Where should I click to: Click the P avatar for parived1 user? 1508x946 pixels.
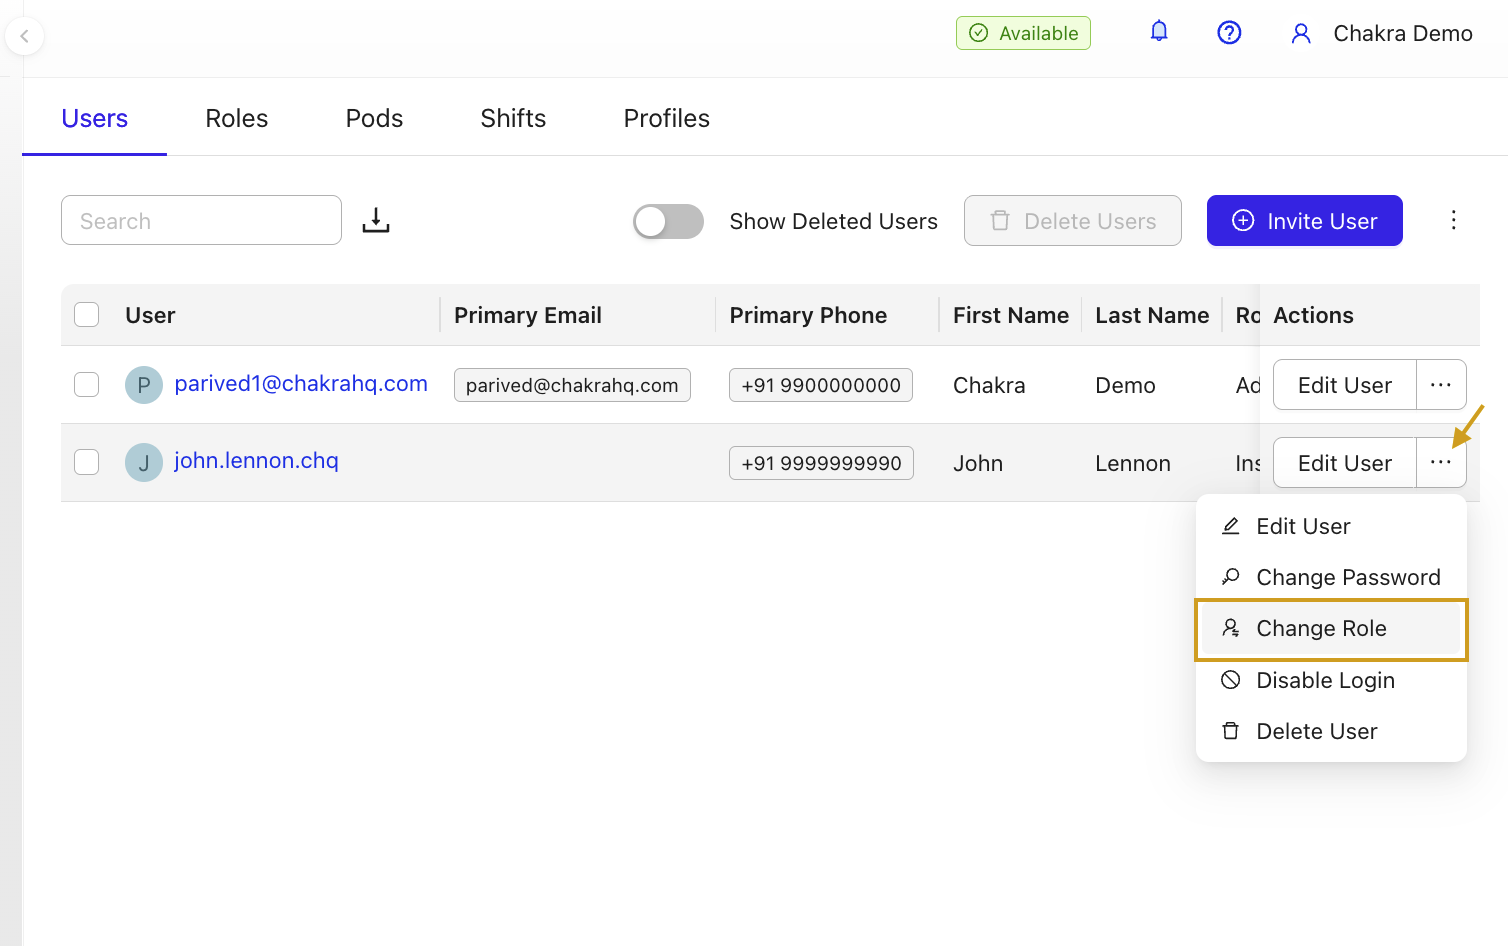[144, 385]
